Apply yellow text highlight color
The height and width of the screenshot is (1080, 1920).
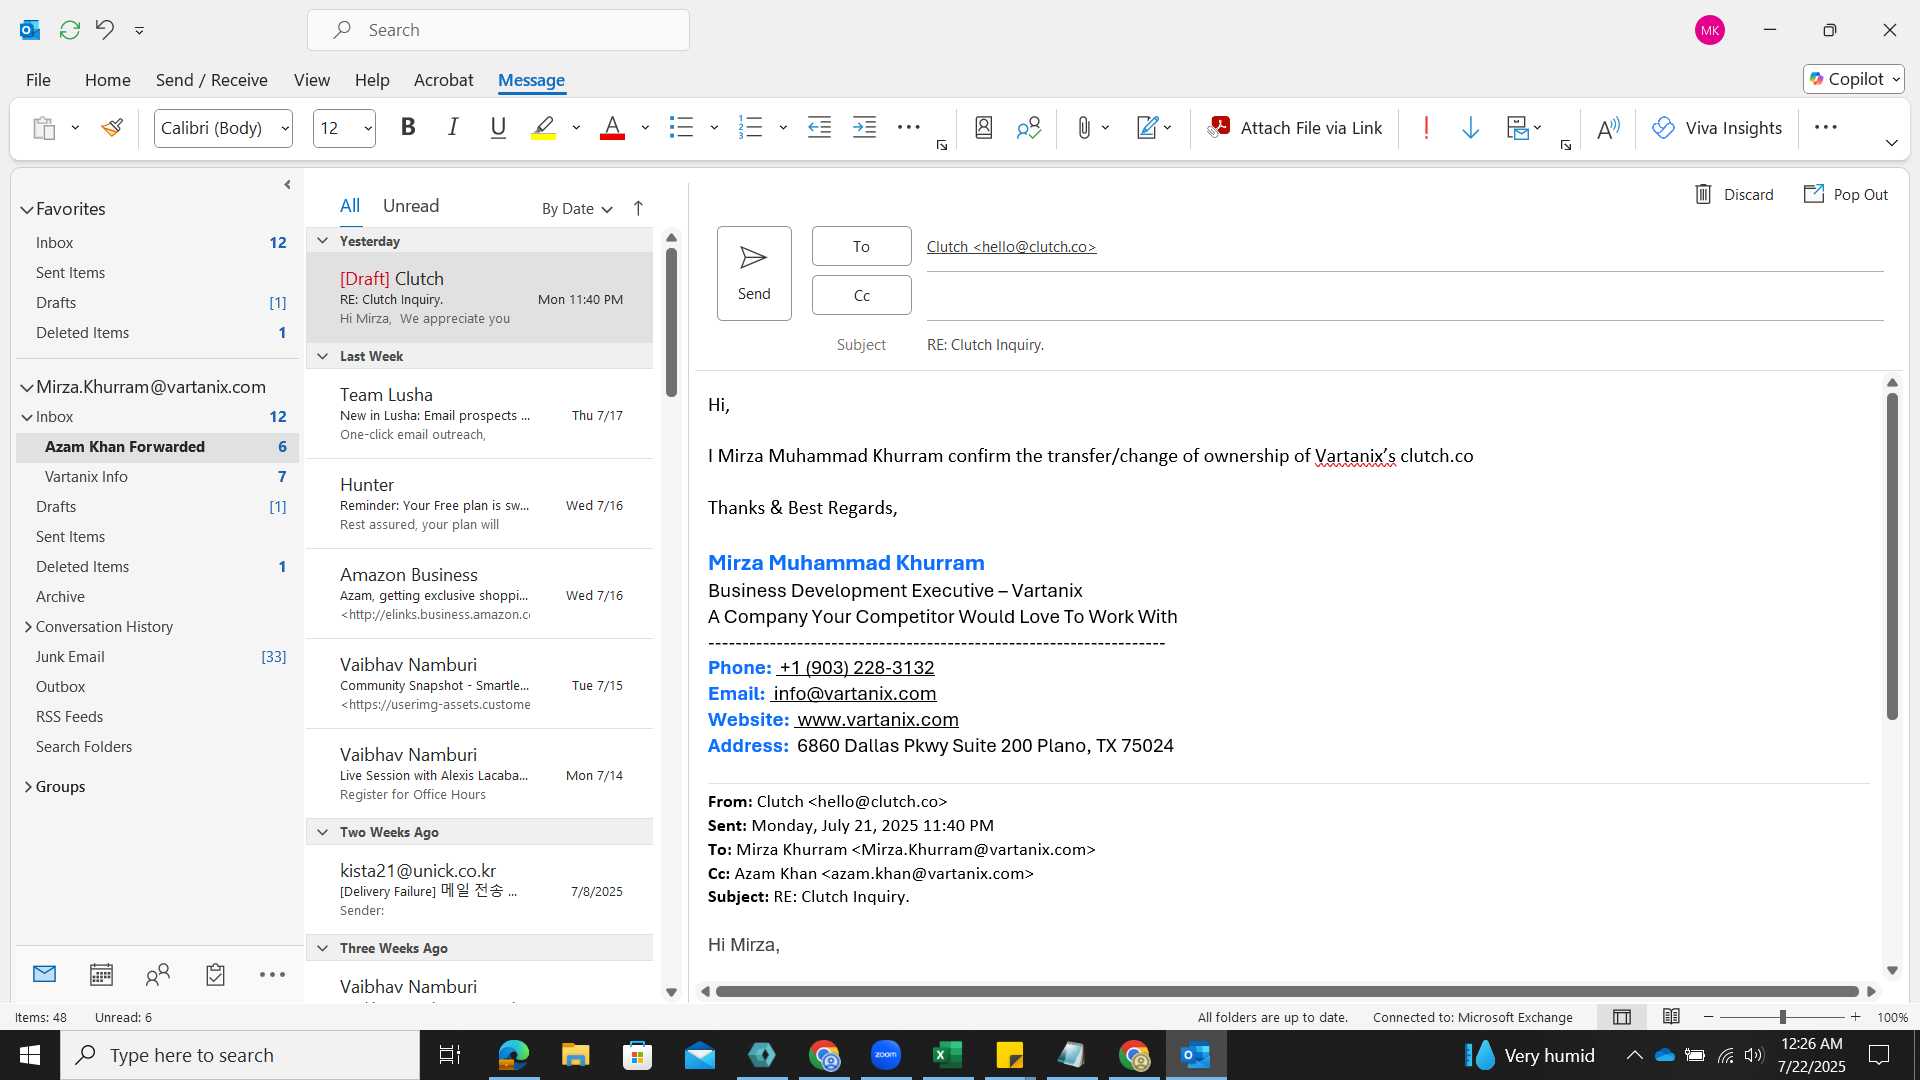tap(544, 128)
